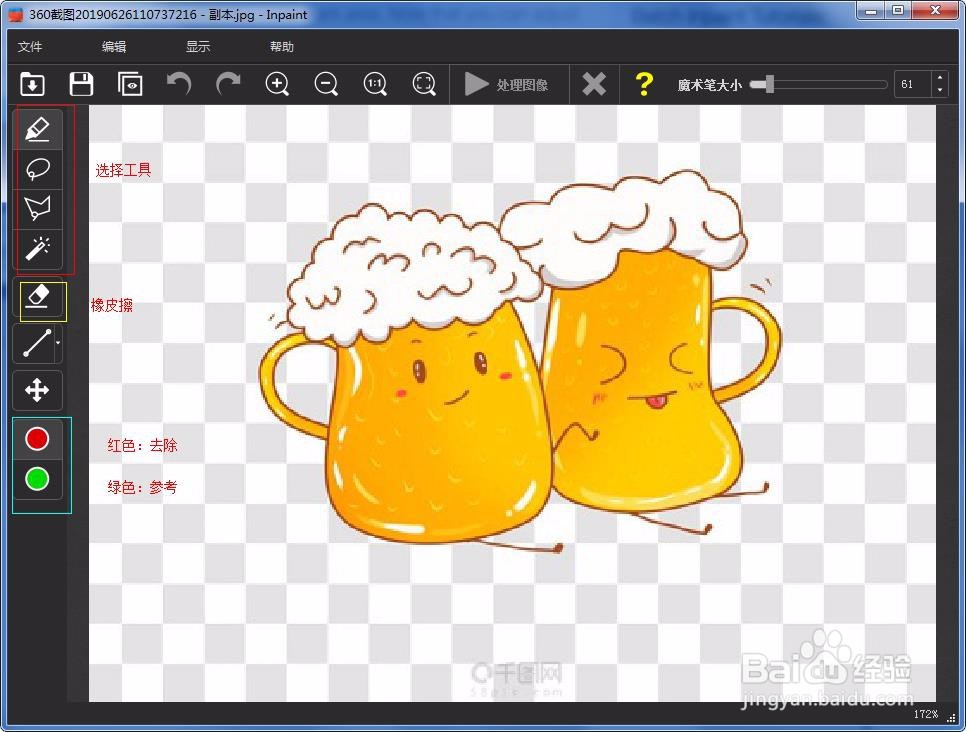Screen dimensions: 966x732
Task: Click the undo arrow icon
Action: 179,84
